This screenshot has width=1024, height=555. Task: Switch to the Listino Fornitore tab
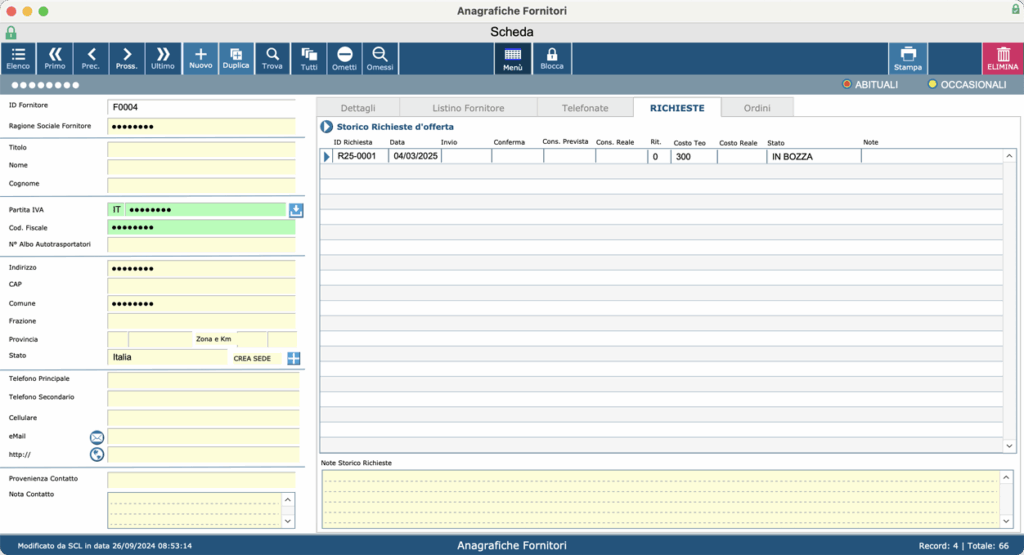(468, 108)
